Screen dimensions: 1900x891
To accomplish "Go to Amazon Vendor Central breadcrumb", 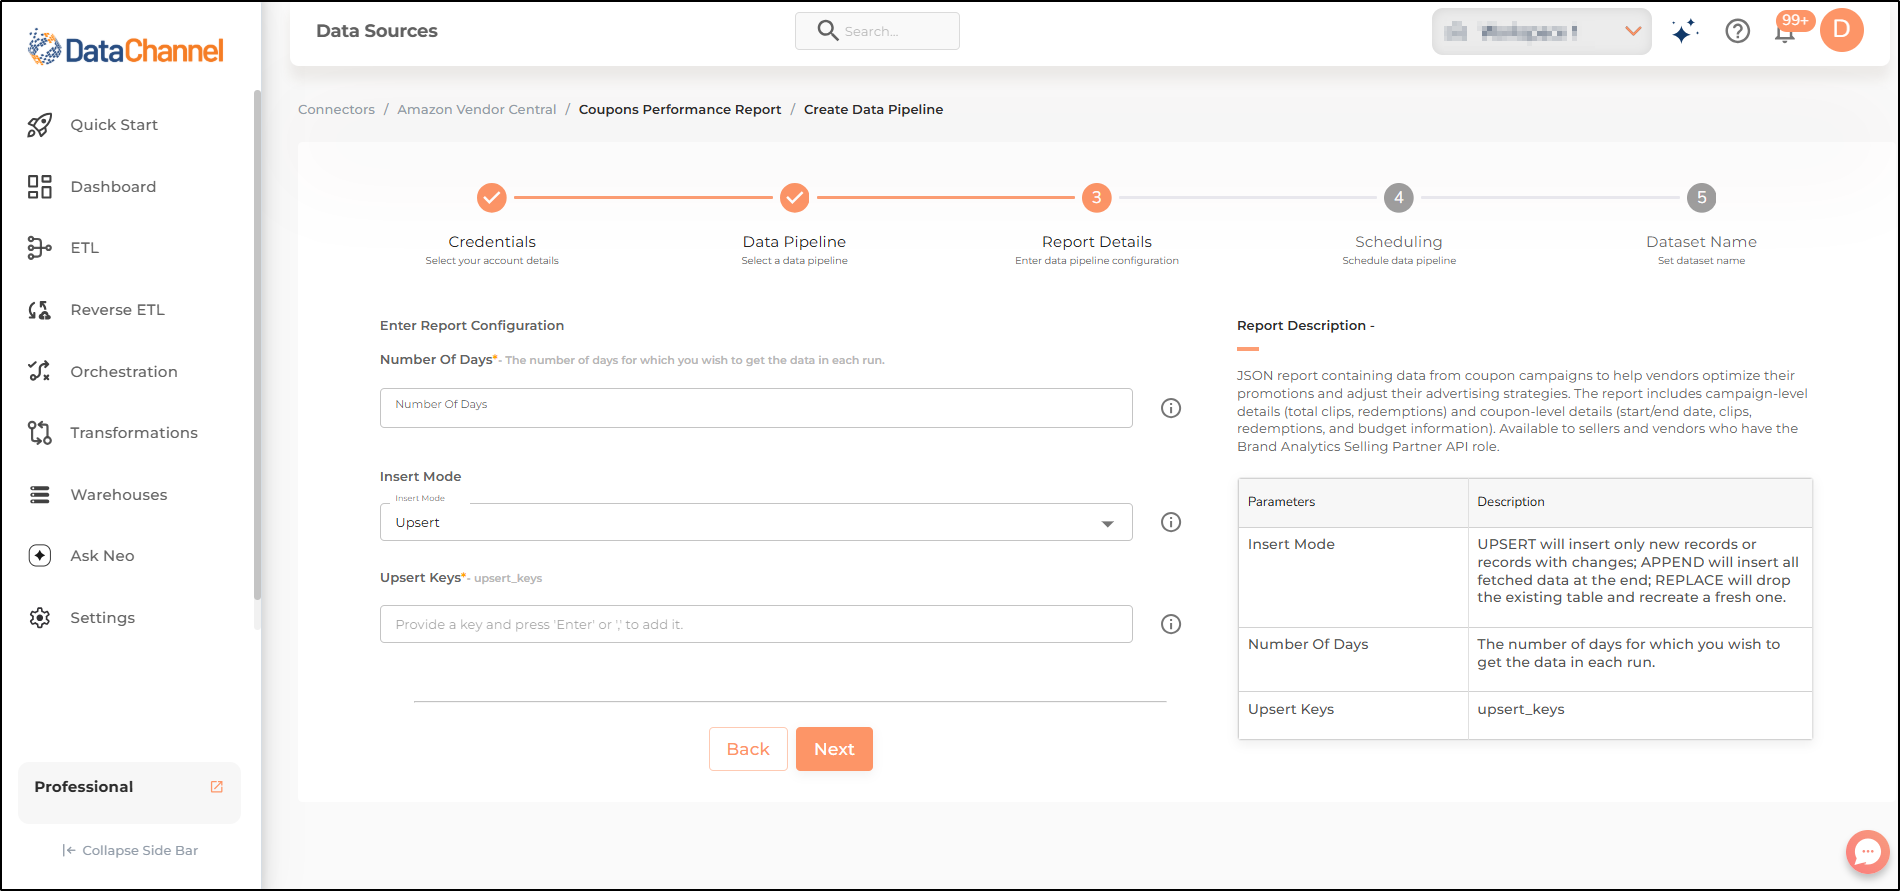I will click(477, 110).
